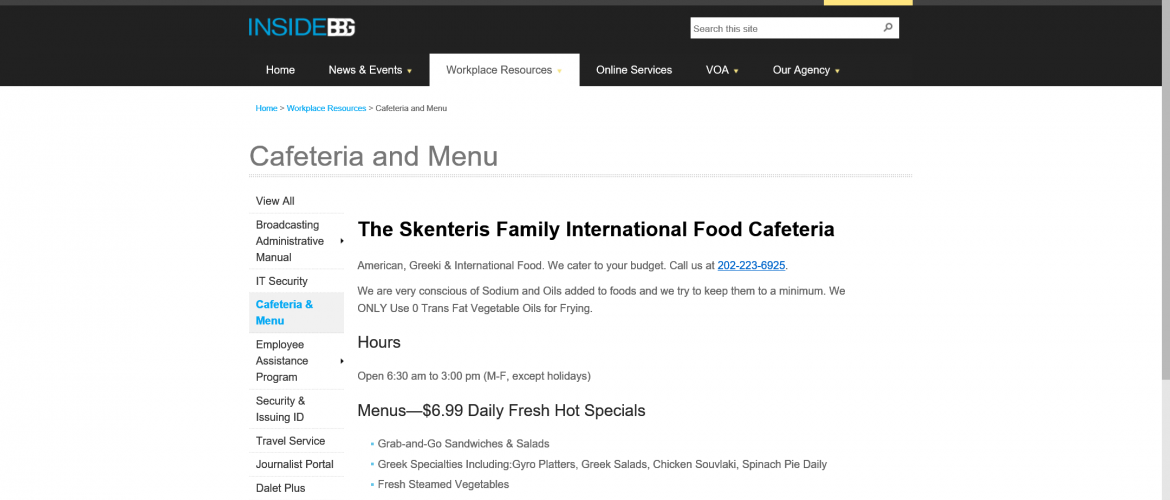Click the search magnifier icon

coord(888,28)
